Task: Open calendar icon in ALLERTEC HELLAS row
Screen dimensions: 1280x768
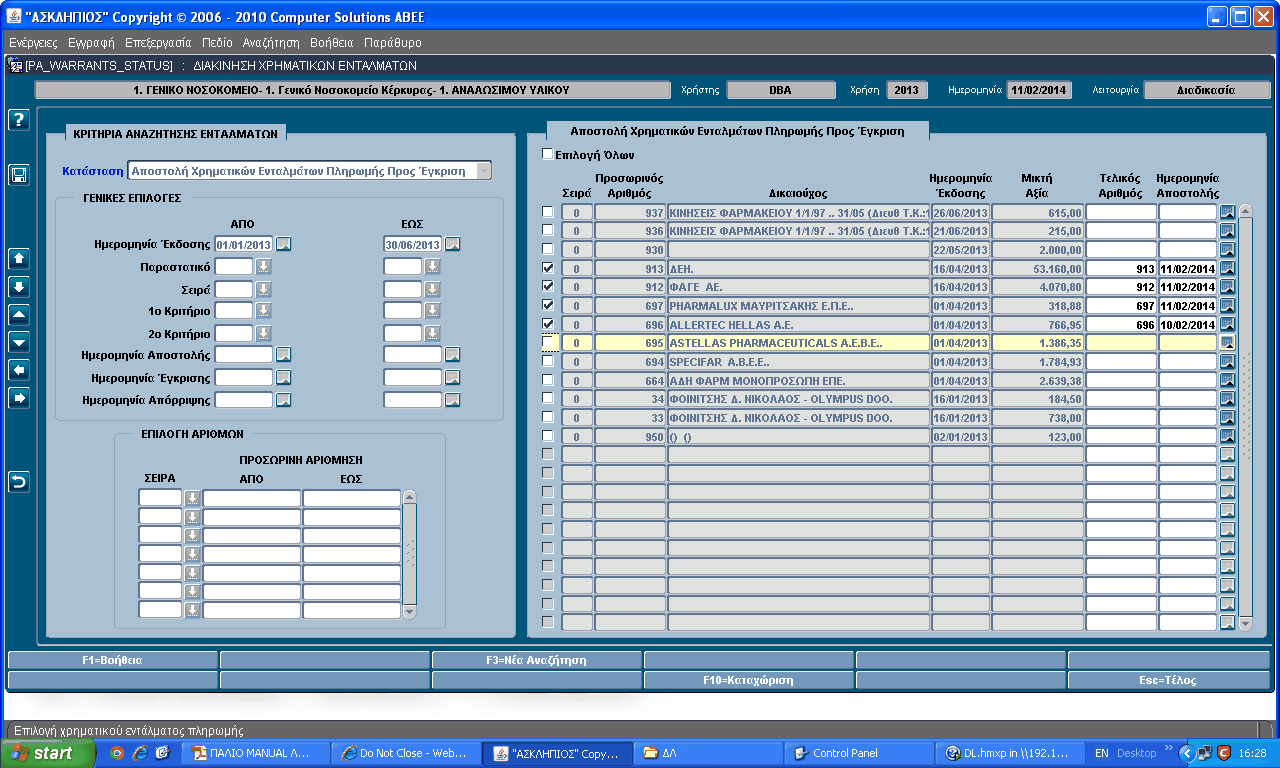Action: [1227, 324]
